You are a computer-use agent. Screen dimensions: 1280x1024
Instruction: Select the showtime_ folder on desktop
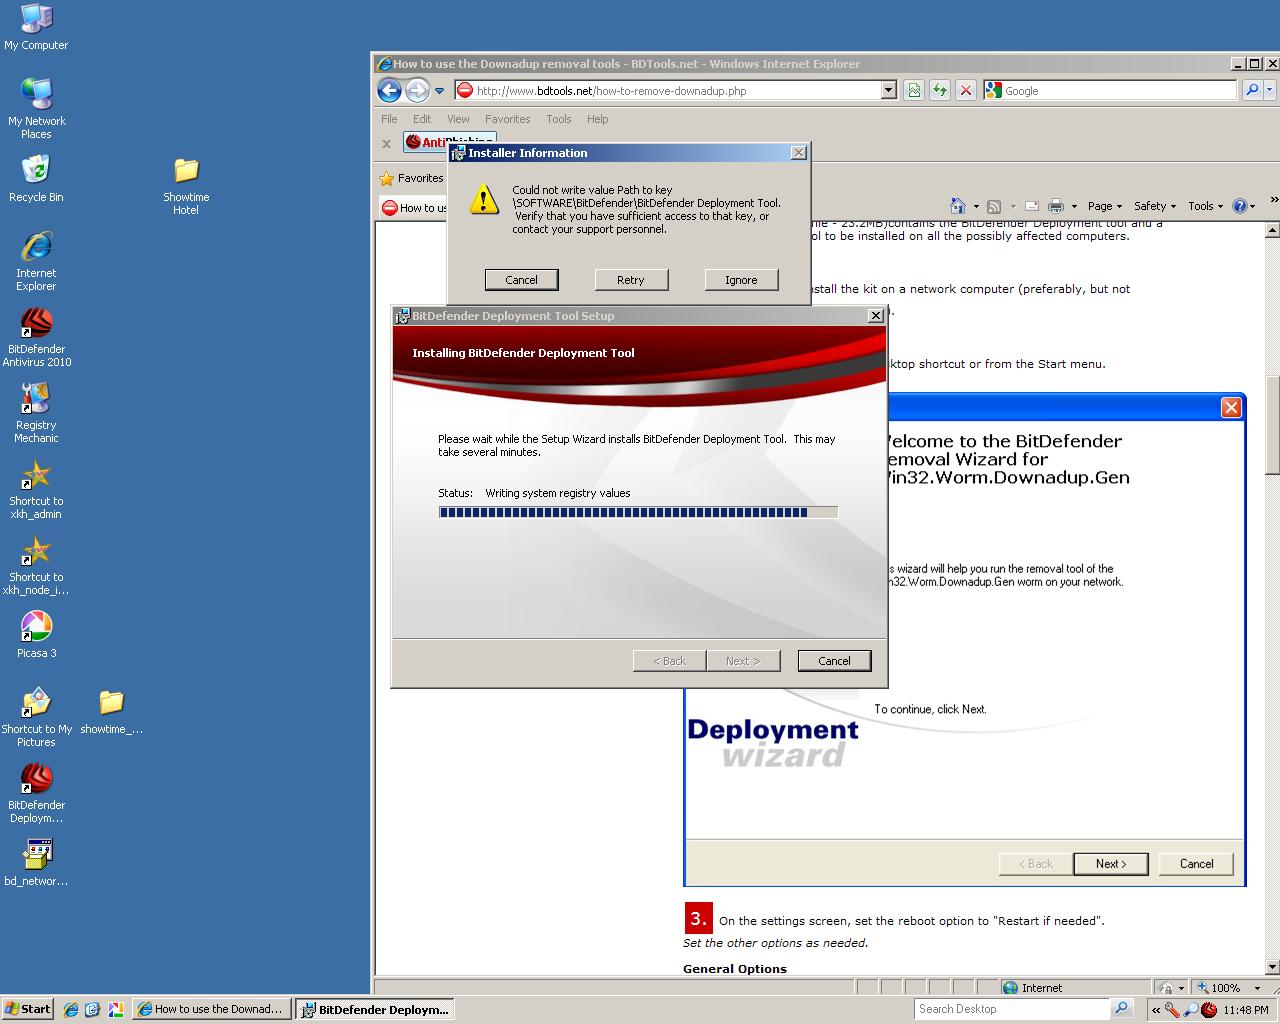111,710
